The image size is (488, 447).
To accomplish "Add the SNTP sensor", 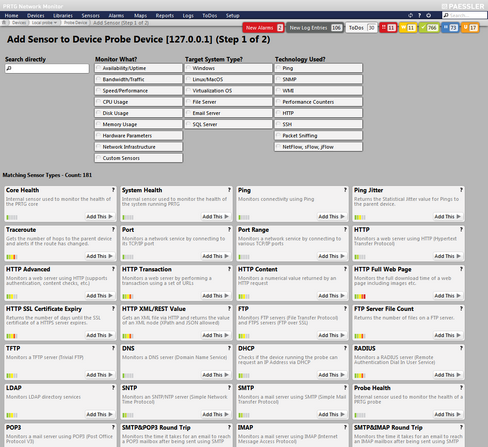I will (215, 414).
